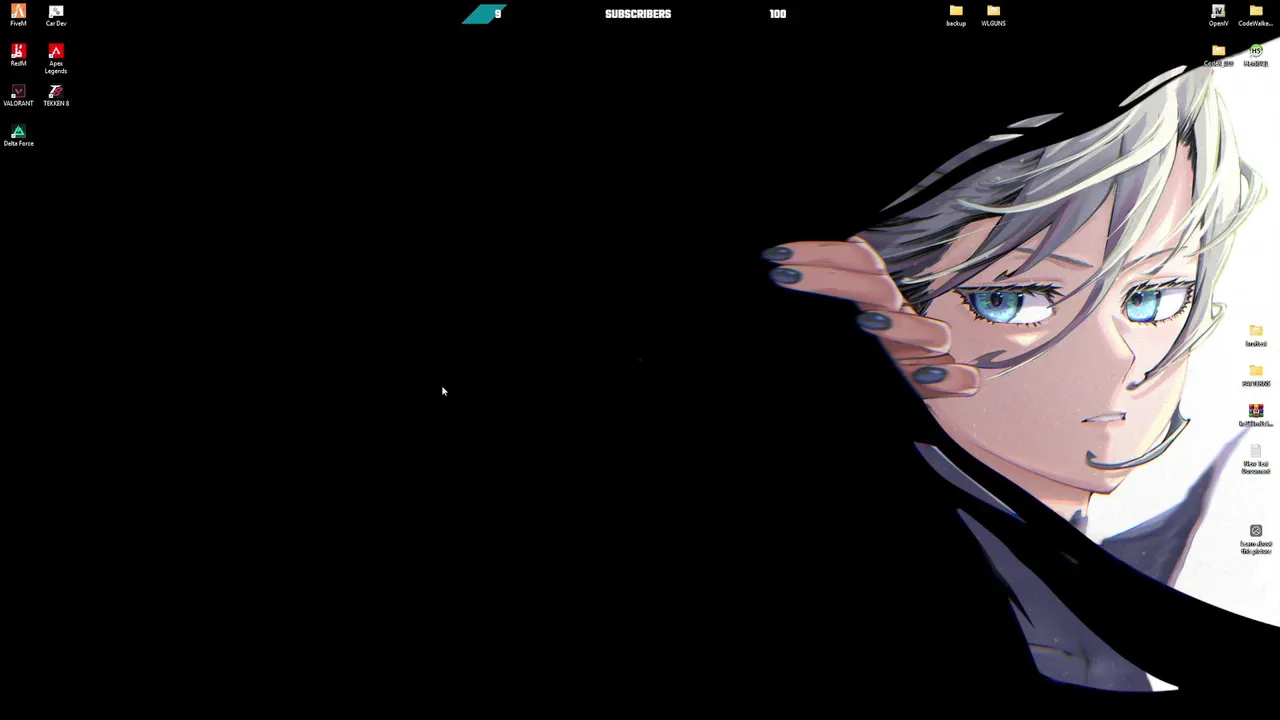Select the OpenIV desktop shortcut
The height and width of the screenshot is (720, 1280).
pos(1218,15)
